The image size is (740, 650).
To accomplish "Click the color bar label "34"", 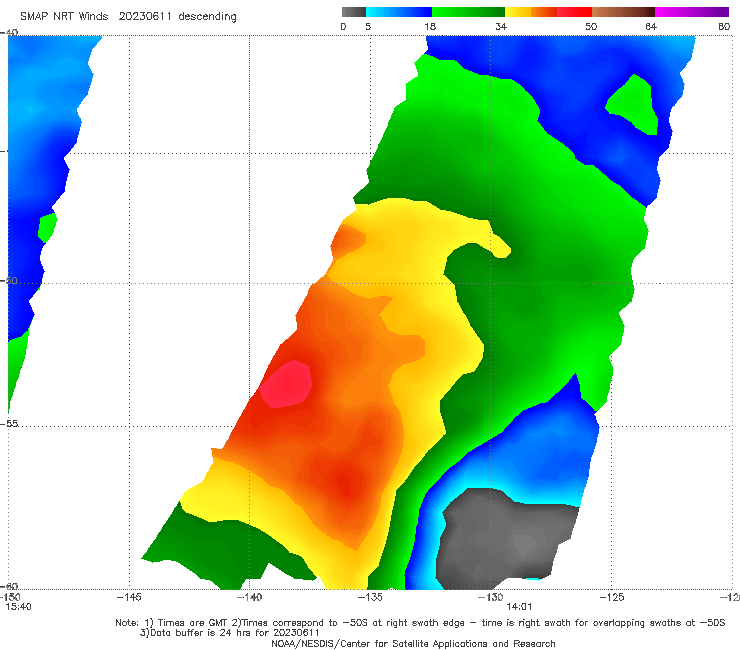I will pos(501,27).
